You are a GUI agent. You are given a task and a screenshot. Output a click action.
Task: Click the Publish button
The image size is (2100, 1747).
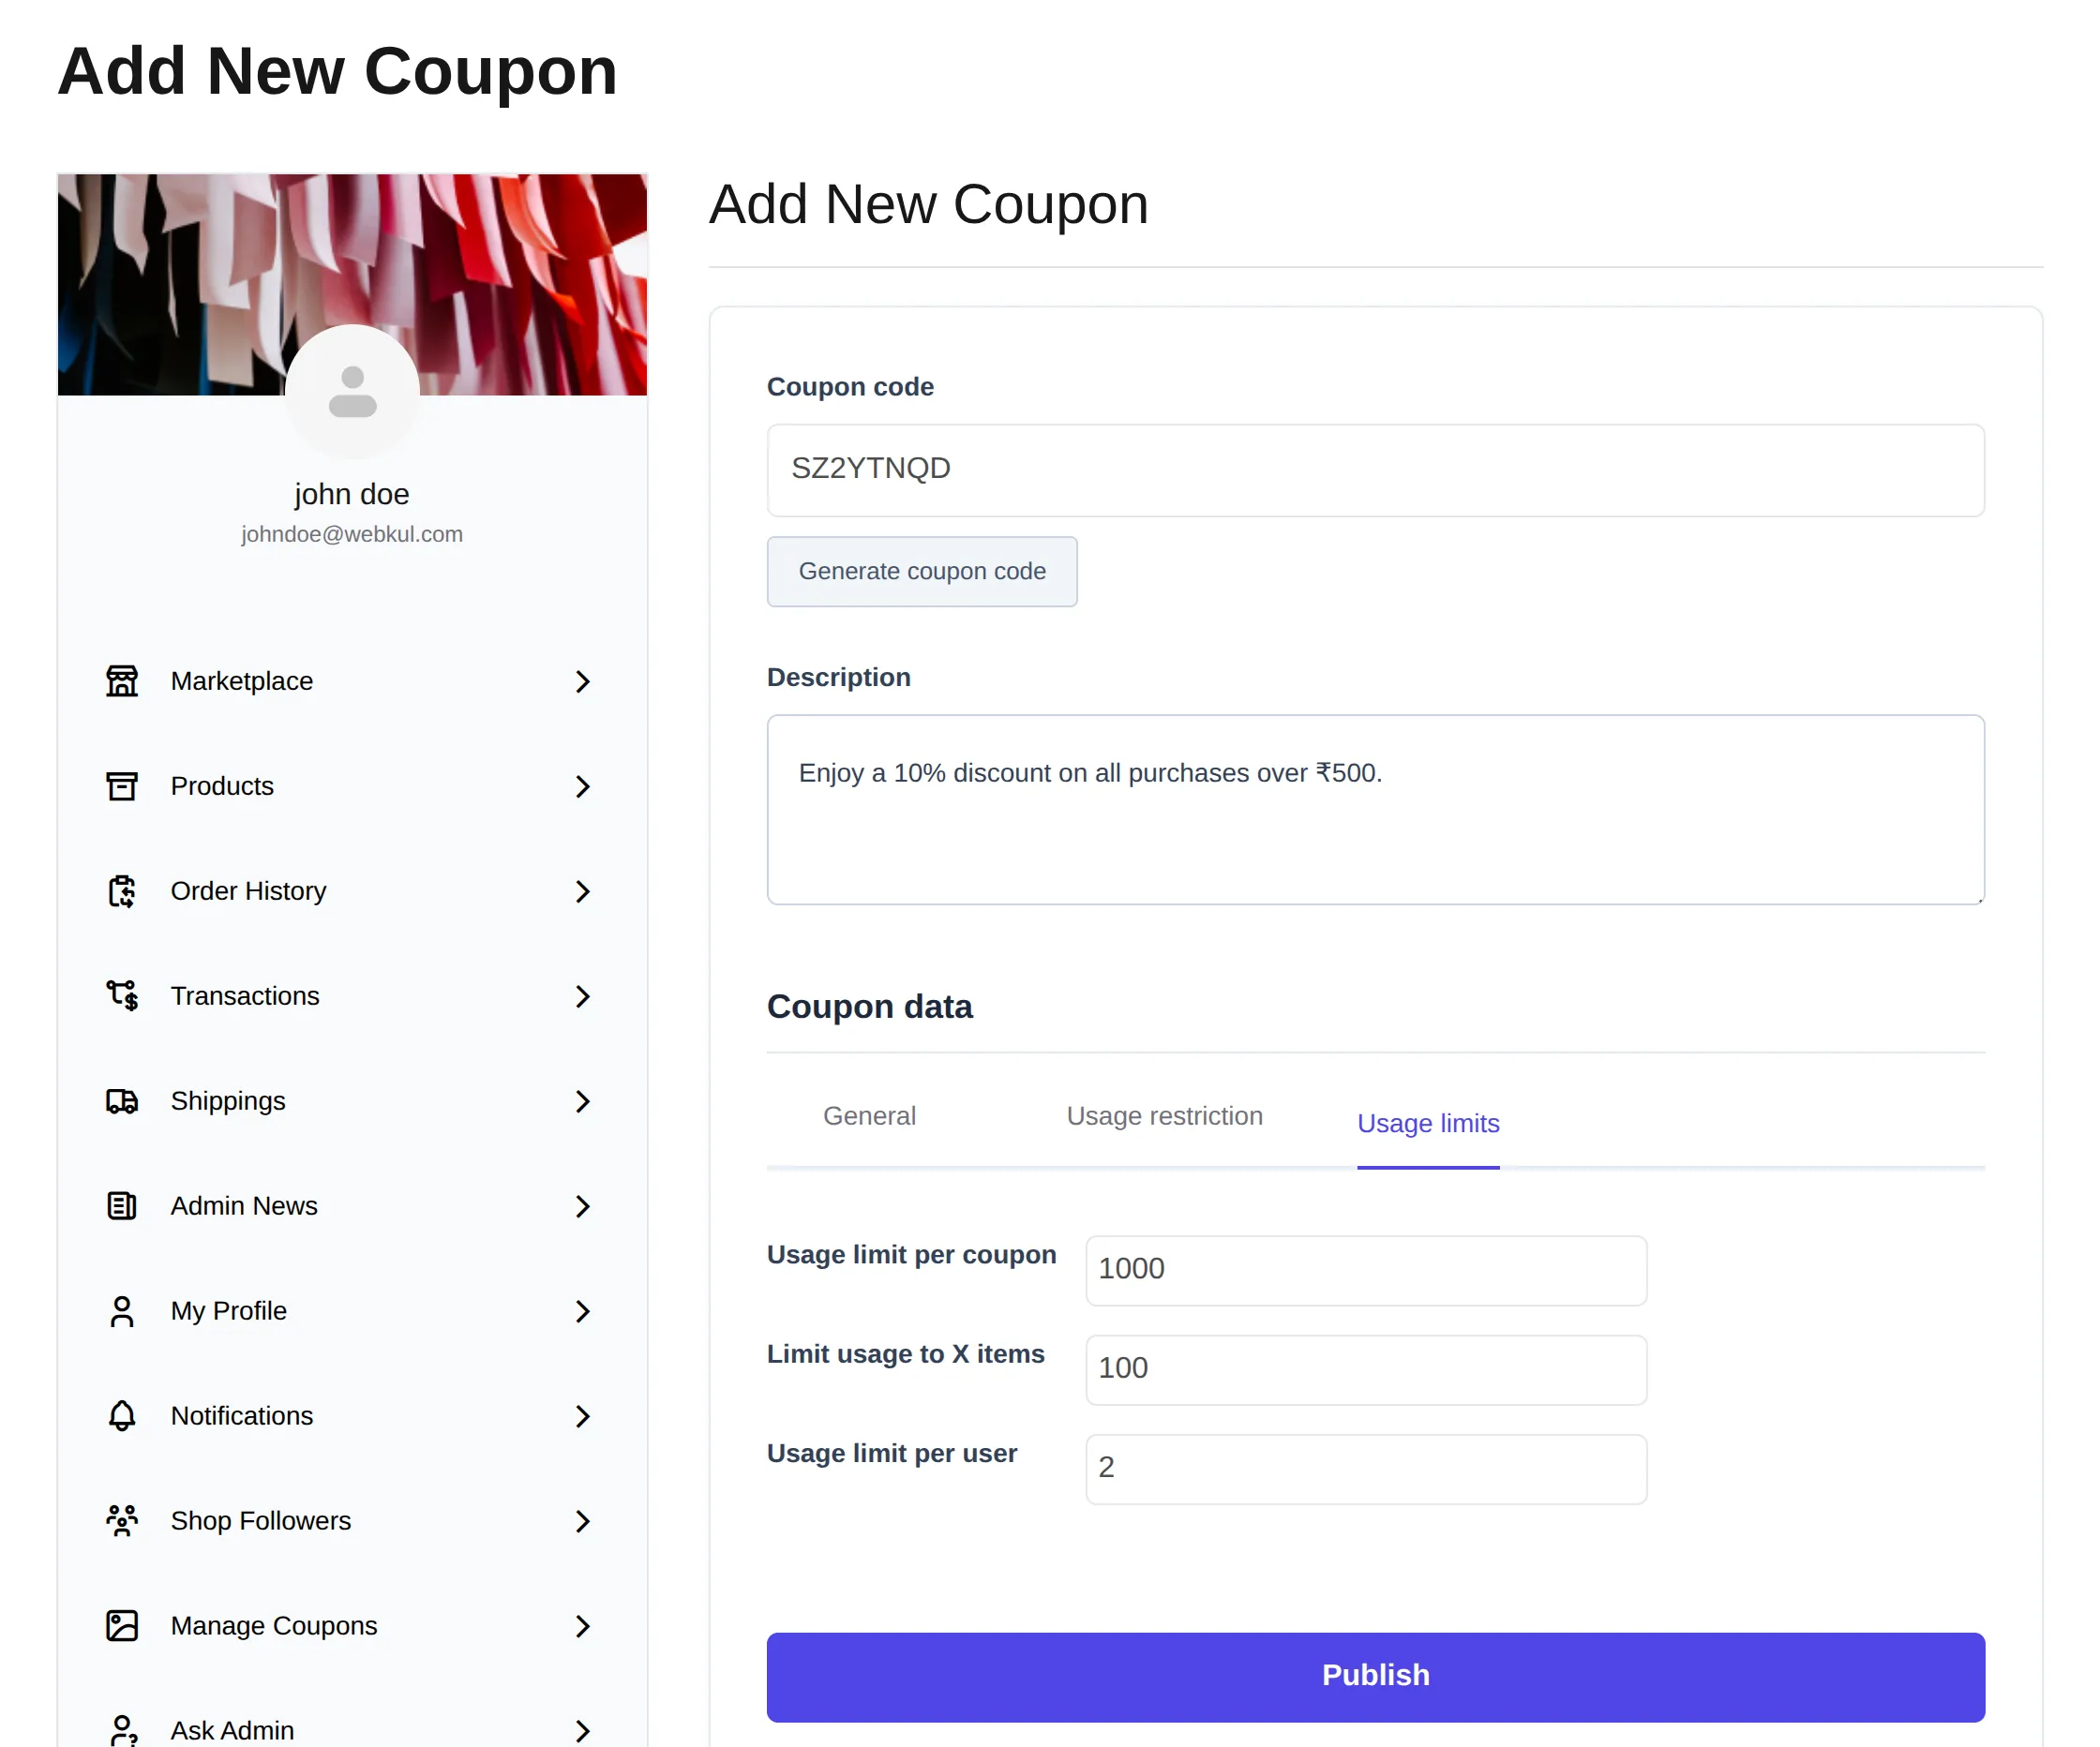[x=1375, y=1677]
